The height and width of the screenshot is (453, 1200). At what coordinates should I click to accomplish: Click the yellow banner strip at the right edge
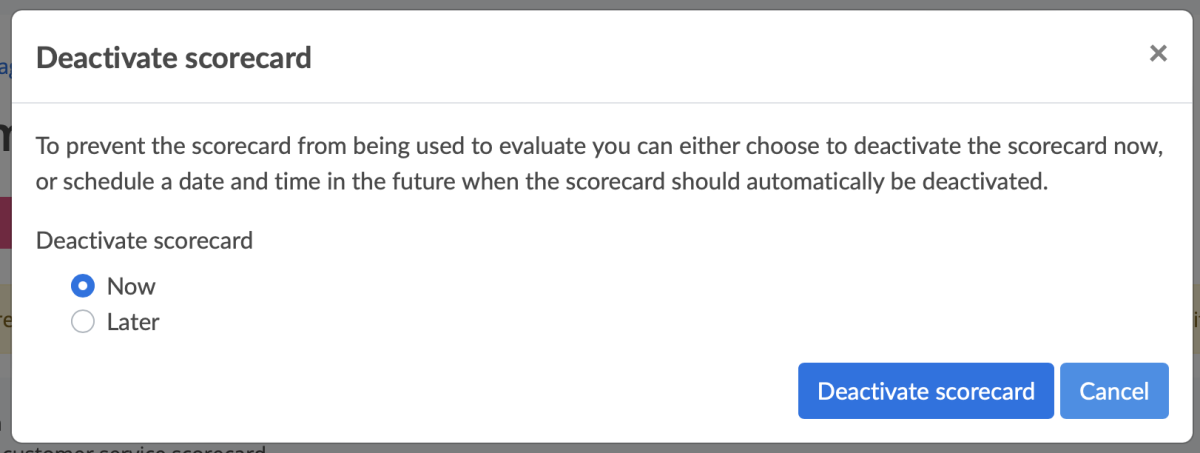pyautogui.click(x=1194, y=320)
